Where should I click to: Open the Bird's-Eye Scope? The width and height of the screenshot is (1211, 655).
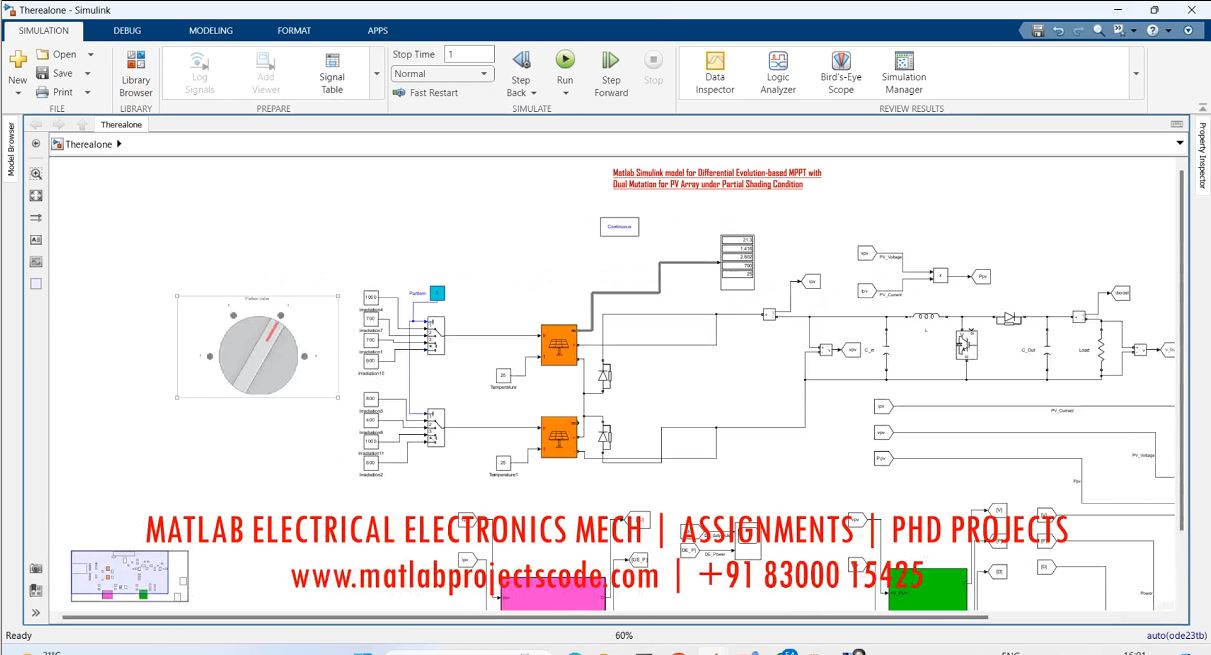pos(841,74)
